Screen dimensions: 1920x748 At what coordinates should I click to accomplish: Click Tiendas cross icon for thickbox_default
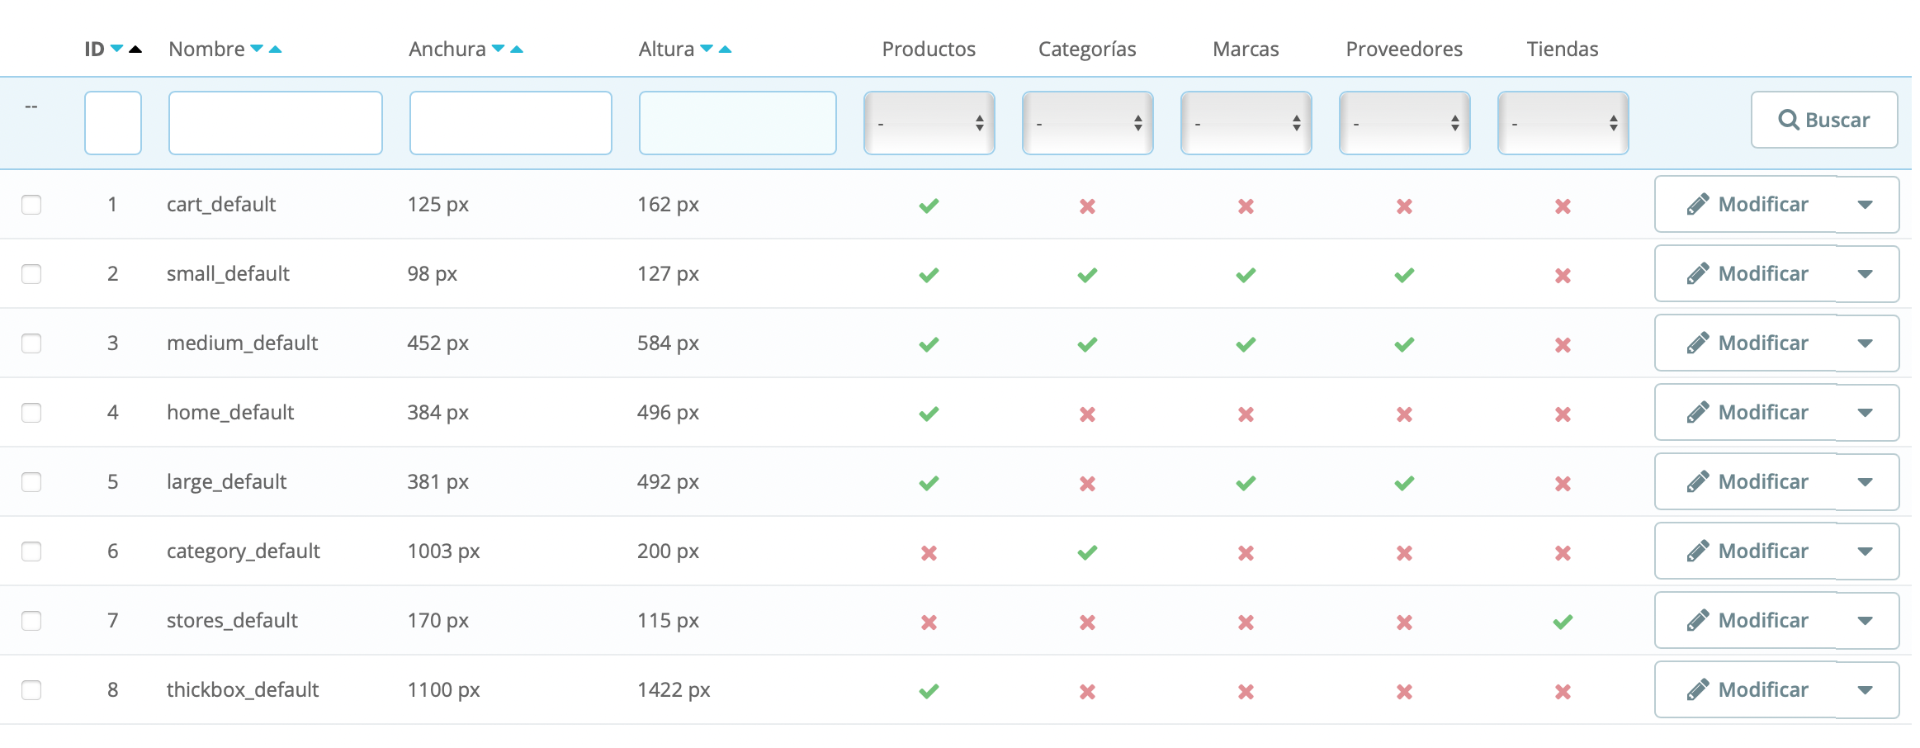1563,691
